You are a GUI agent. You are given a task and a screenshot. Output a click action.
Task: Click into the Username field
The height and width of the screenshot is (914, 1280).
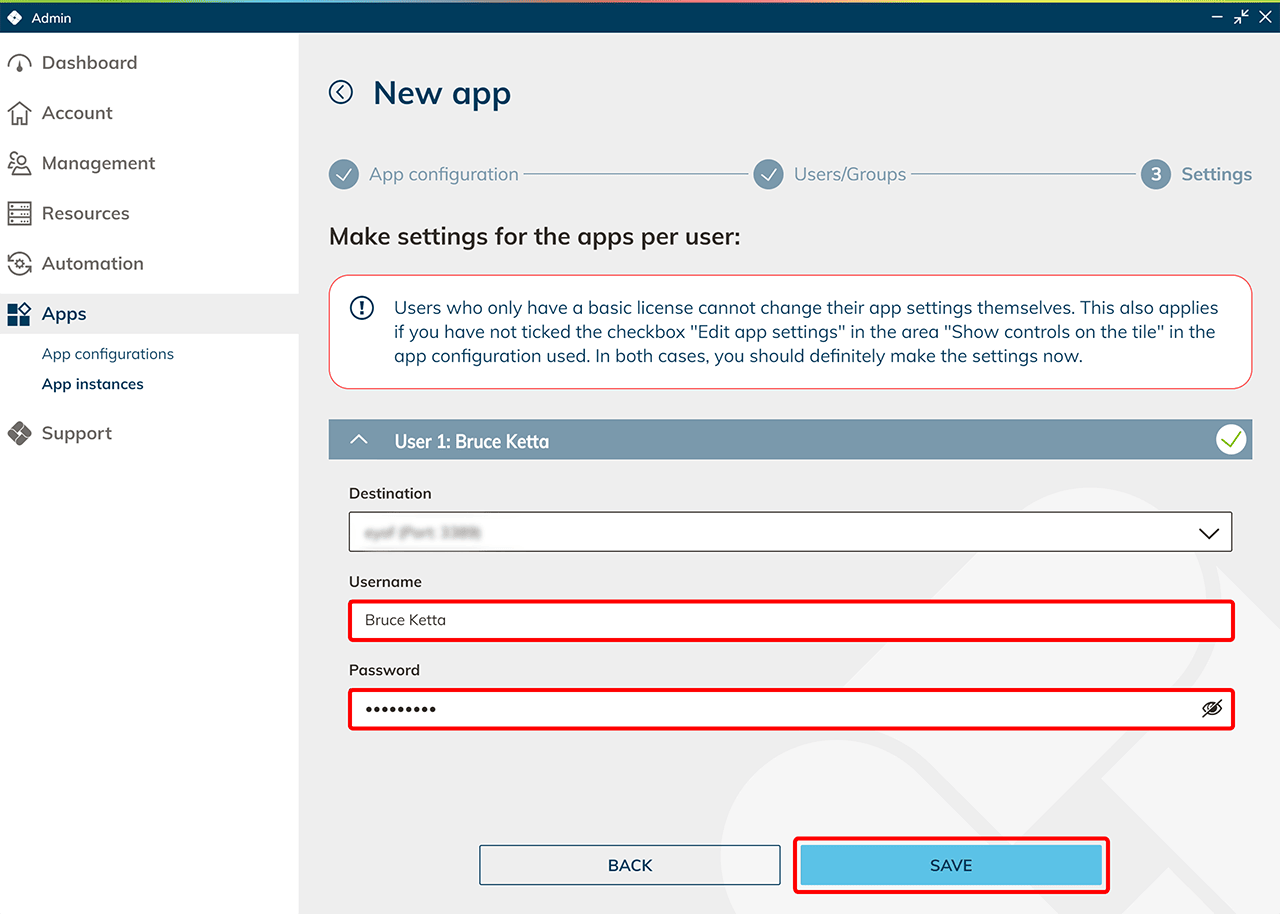[790, 621]
